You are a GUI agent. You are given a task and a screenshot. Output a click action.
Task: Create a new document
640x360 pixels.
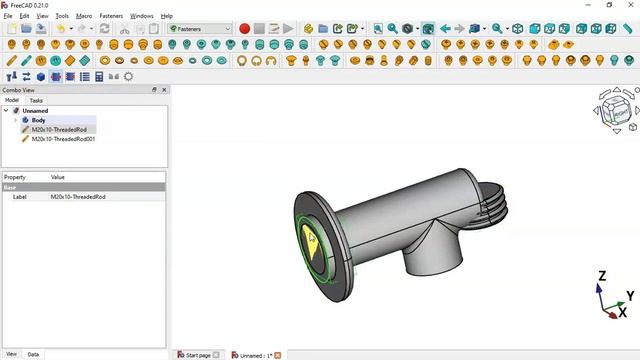(12, 29)
